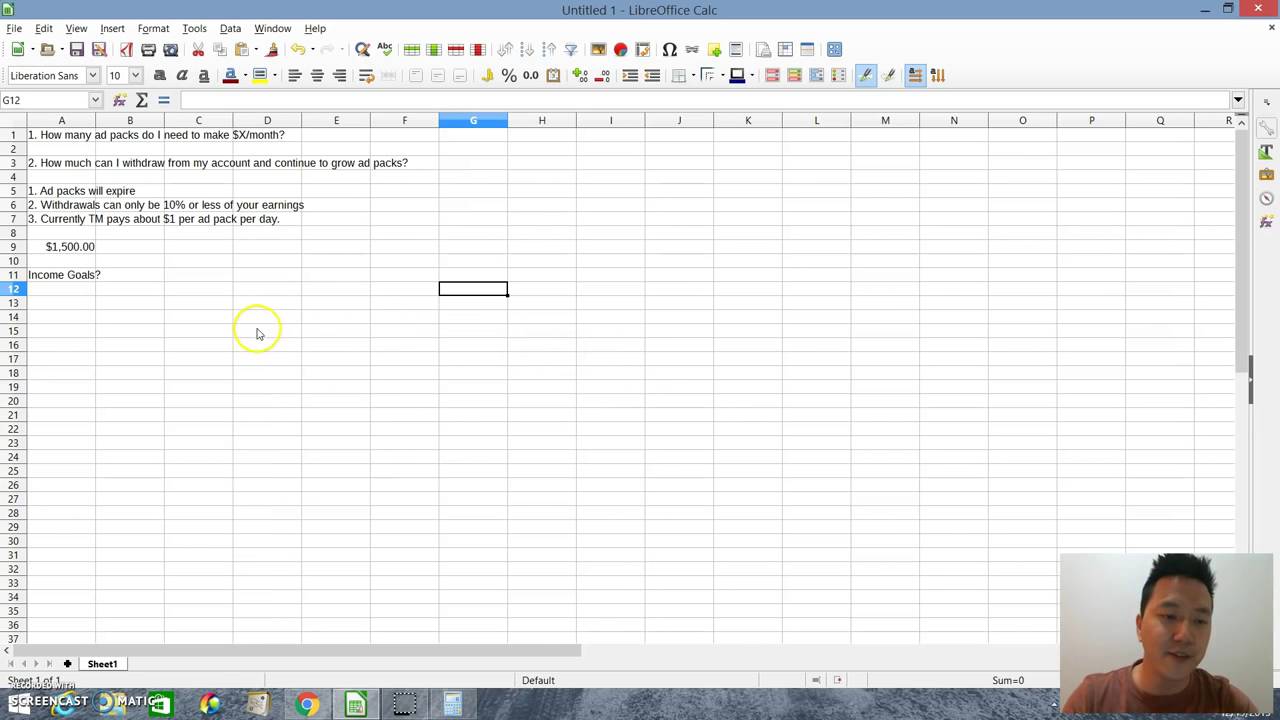Click the formula input line
This screenshot has height=720, width=1280.
705,100
